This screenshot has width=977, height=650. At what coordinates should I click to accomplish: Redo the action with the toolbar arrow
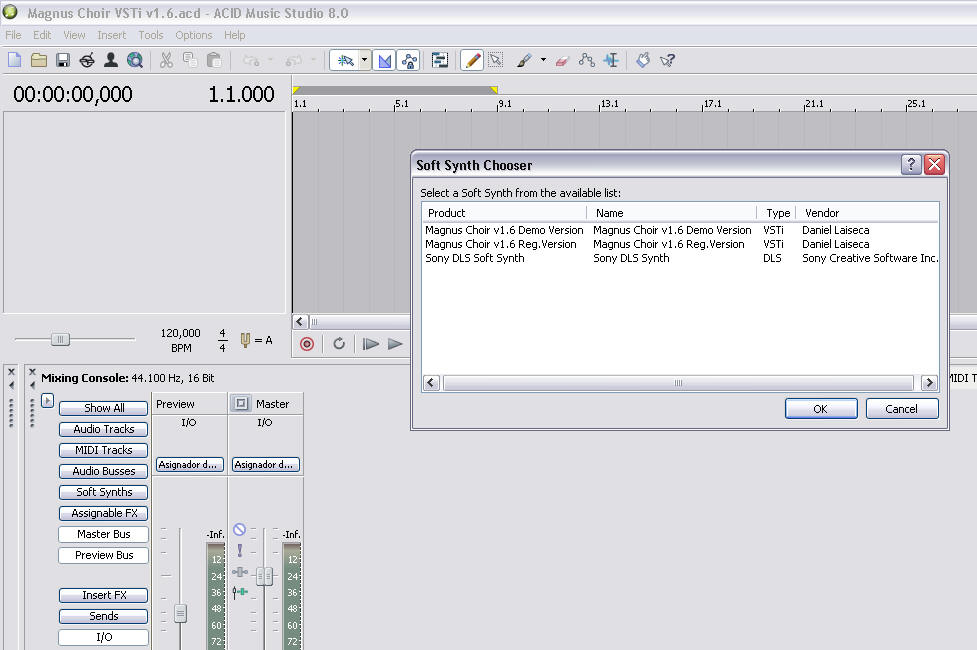(x=293, y=60)
